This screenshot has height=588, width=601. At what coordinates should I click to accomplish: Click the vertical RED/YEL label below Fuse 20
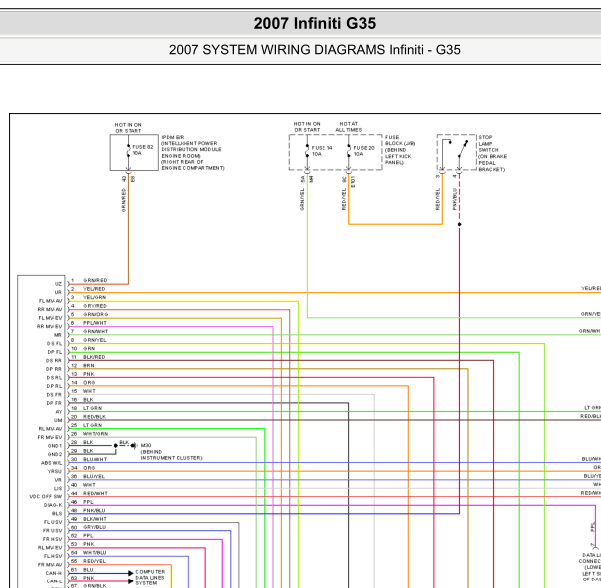click(x=344, y=199)
